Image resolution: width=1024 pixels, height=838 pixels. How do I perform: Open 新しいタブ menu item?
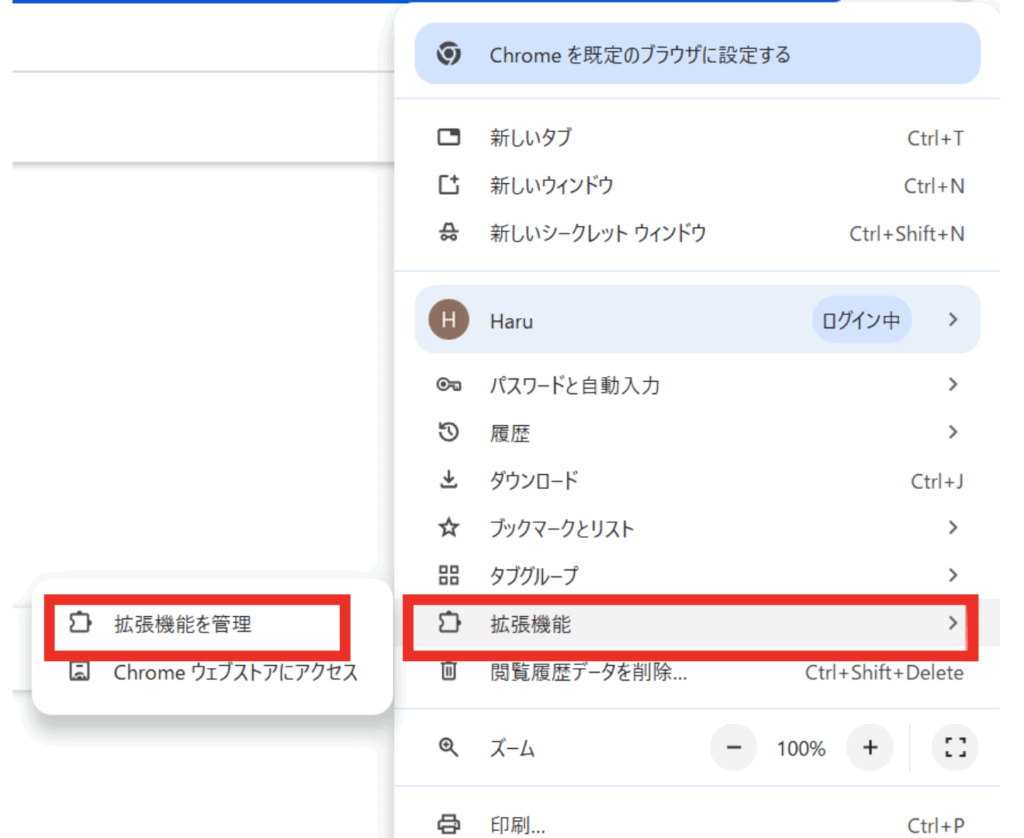697,138
